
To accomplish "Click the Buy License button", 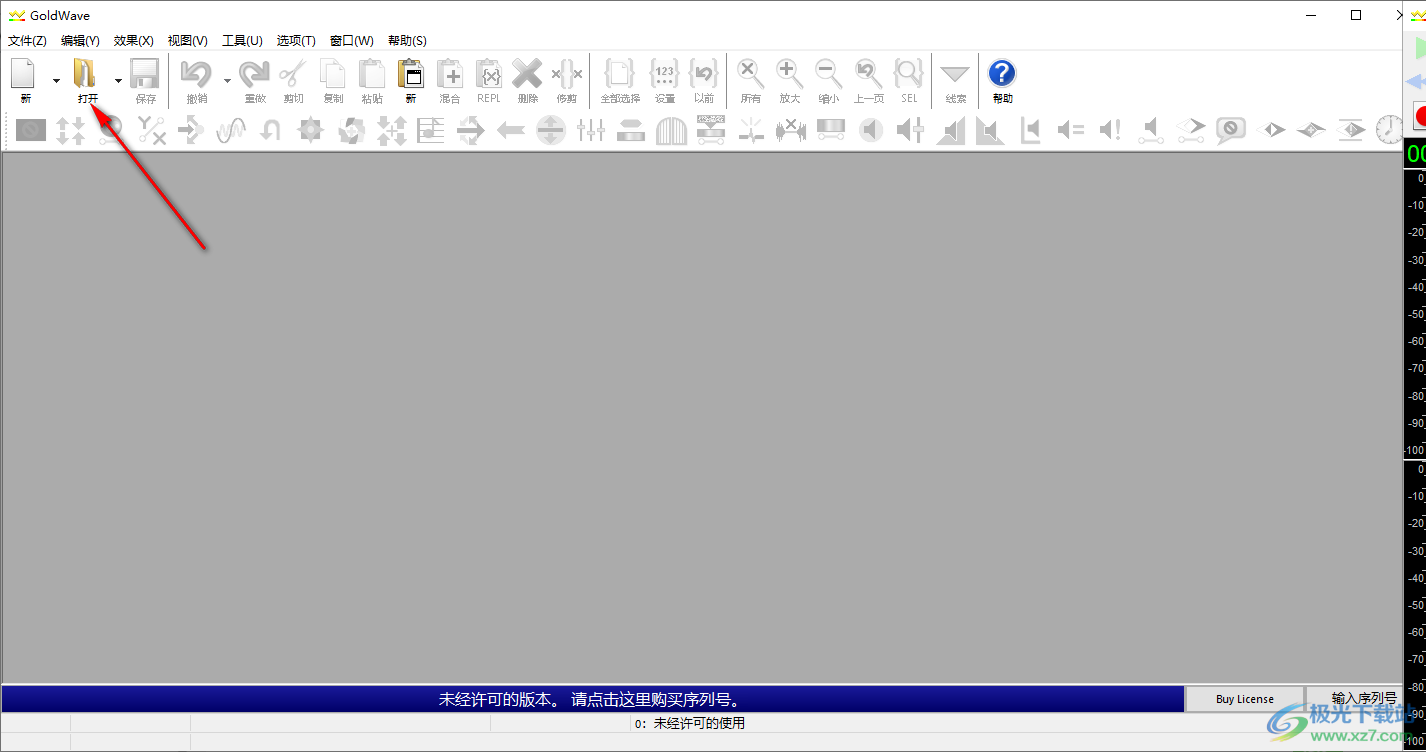I will pyautogui.click(x=1245, y=699).
